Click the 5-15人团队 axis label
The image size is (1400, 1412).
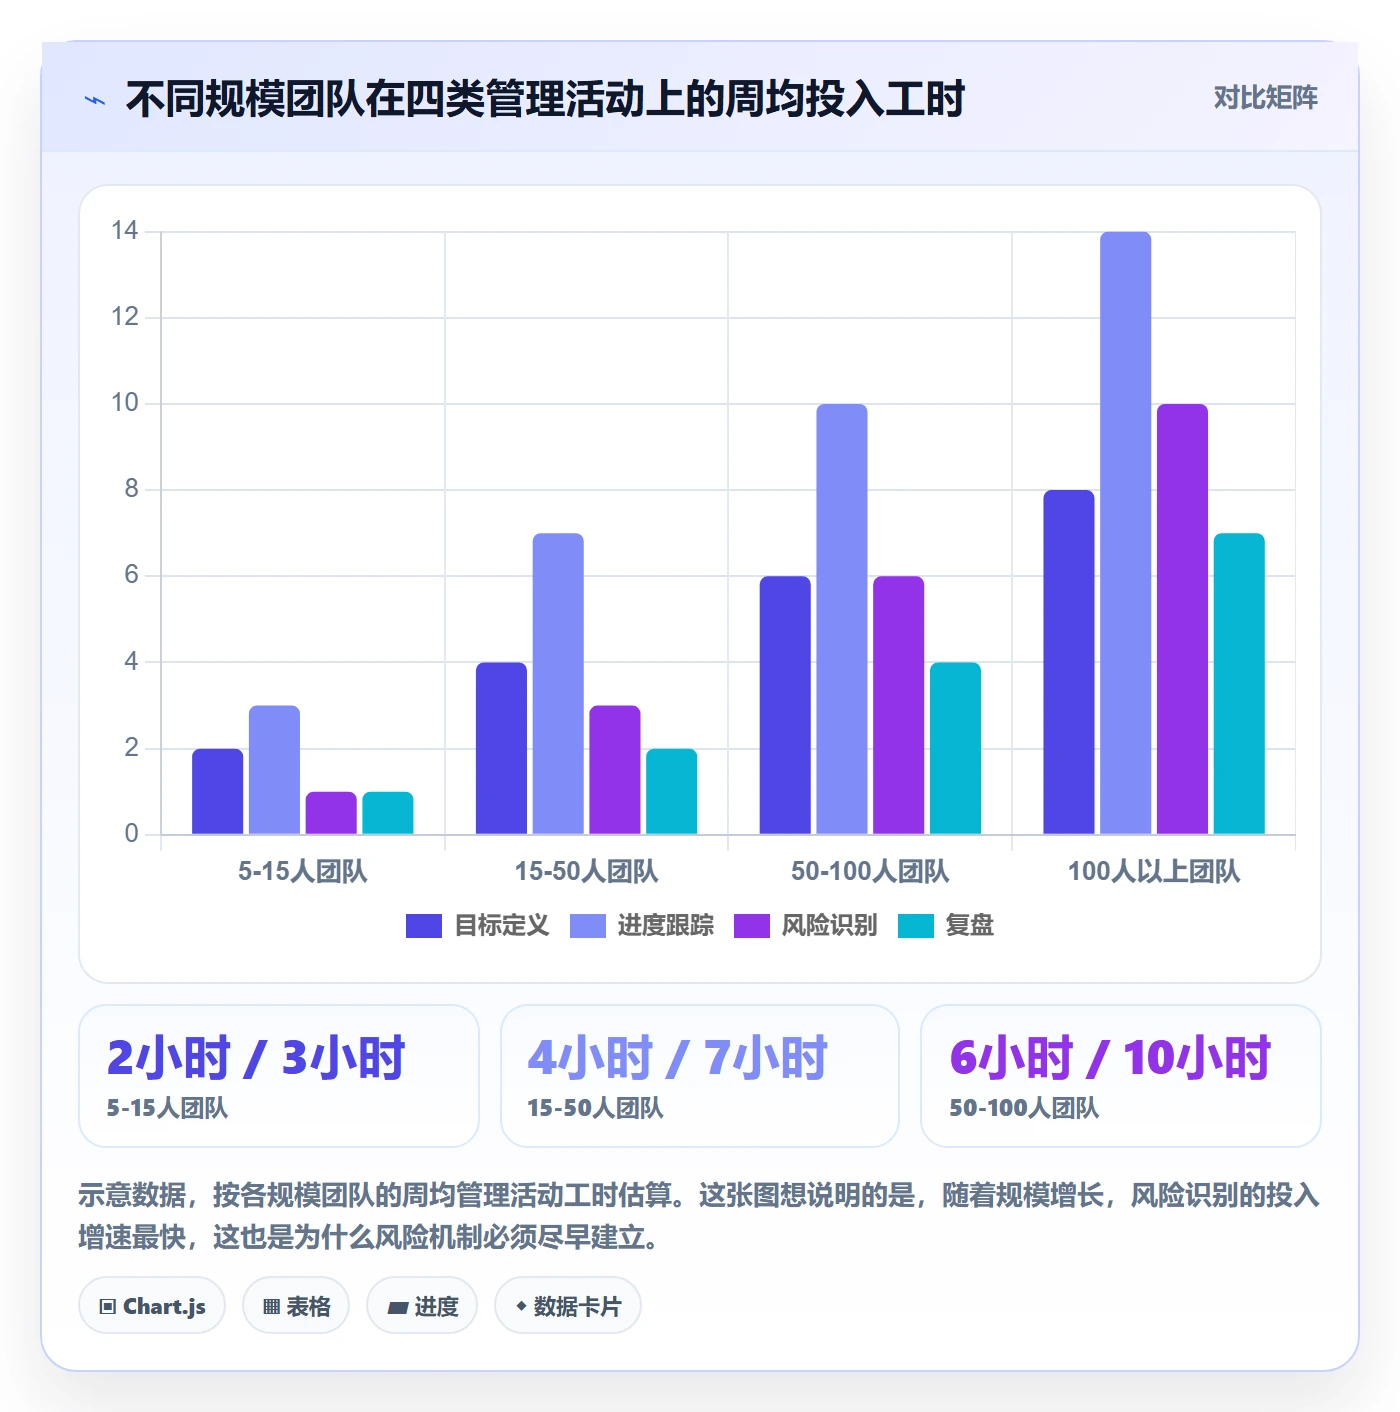(x=303, y=871)
